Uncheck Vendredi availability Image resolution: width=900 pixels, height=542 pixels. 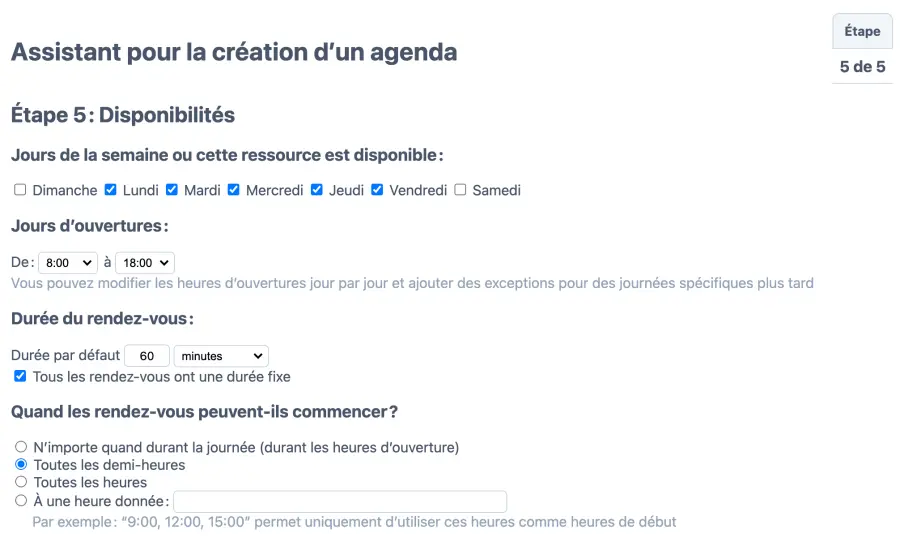pos(378,190)
